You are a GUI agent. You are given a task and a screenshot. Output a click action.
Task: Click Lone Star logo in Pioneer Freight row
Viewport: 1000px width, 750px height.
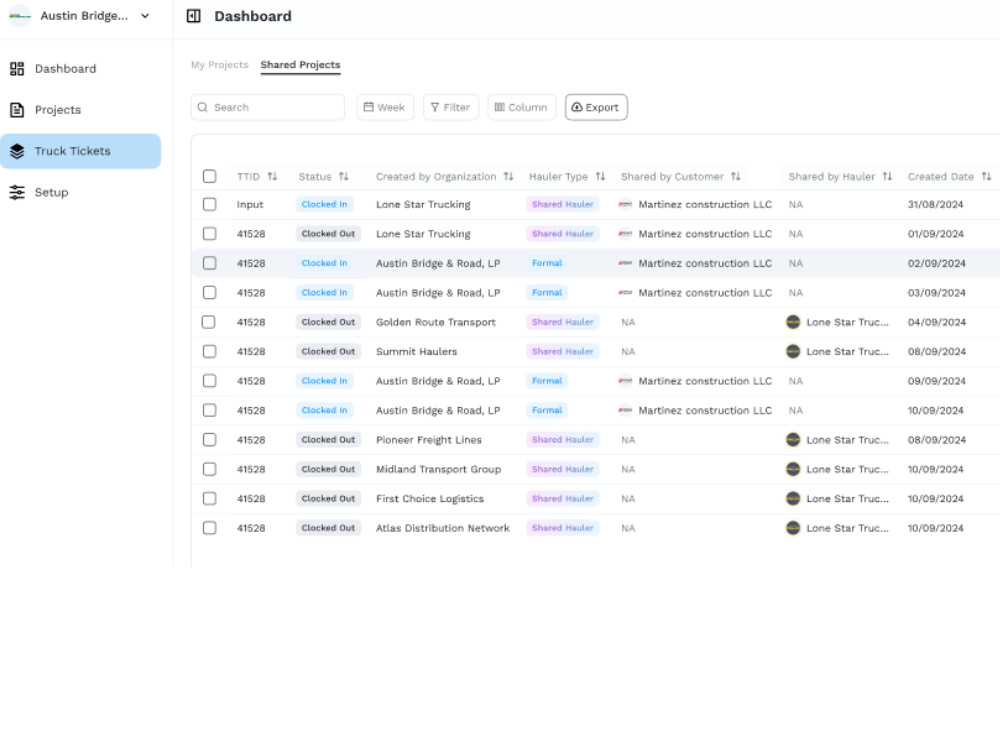[x=793, y=440]
